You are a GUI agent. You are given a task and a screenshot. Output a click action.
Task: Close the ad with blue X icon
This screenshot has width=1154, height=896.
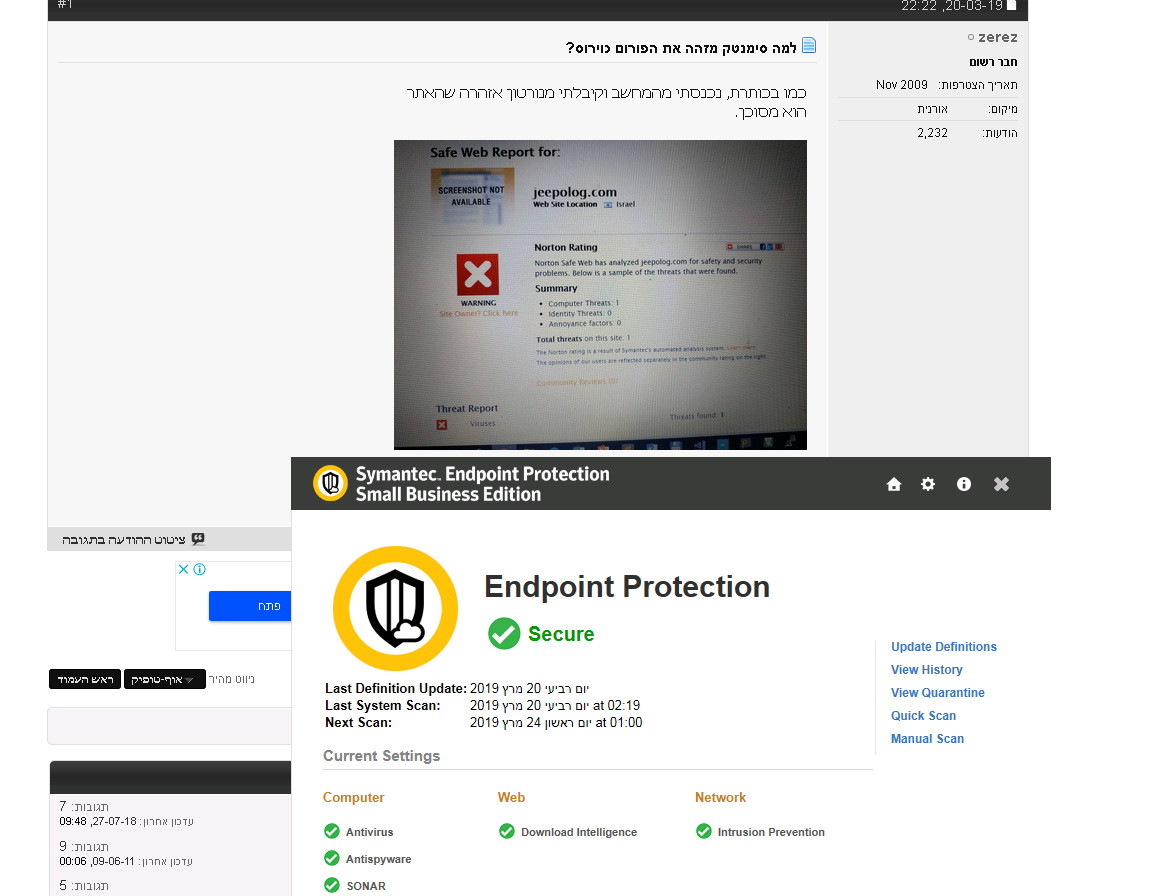coord(183,569)
